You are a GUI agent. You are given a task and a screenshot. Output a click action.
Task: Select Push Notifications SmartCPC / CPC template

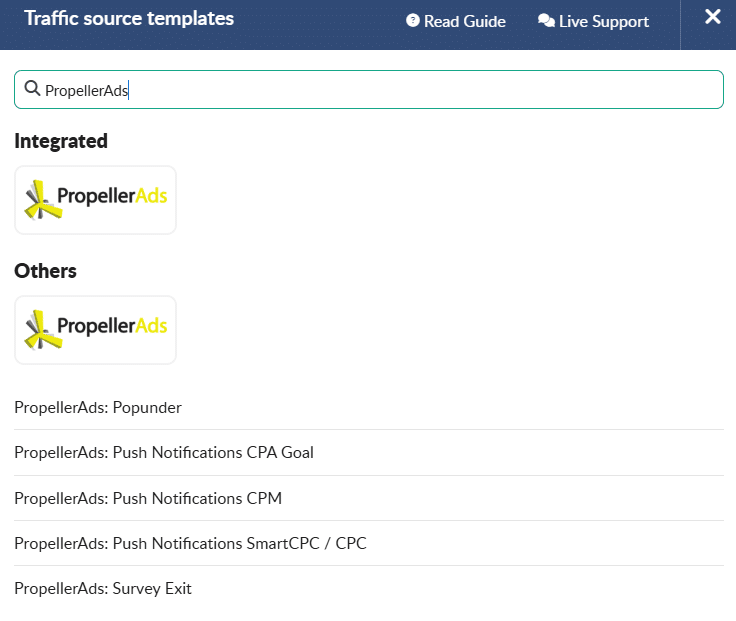[190, 543]
